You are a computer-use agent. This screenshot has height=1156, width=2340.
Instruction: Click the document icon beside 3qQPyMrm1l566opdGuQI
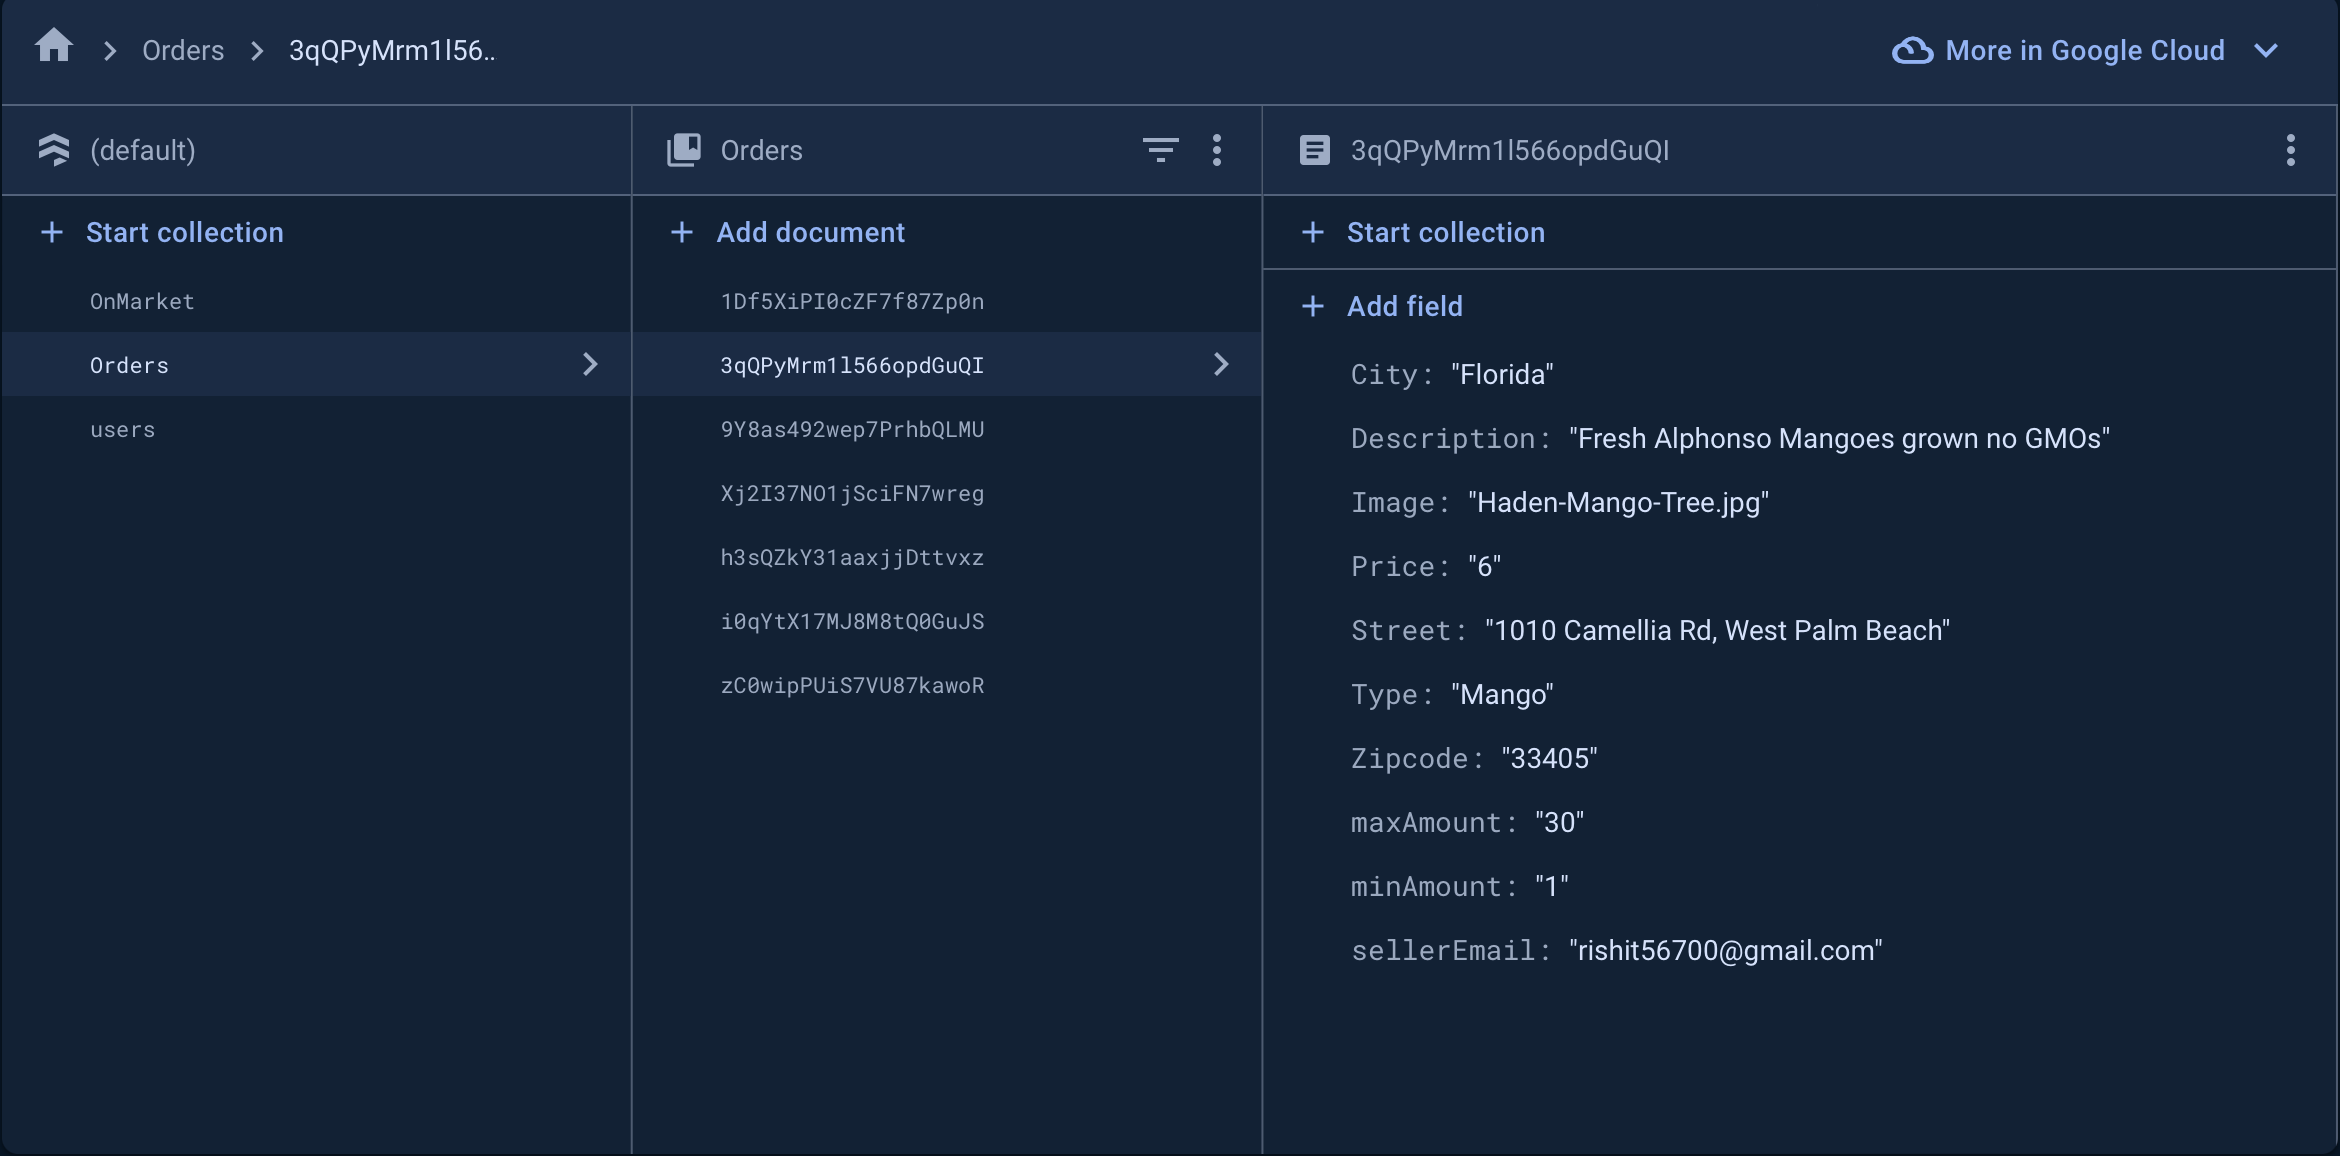(x=1314, y=150)
